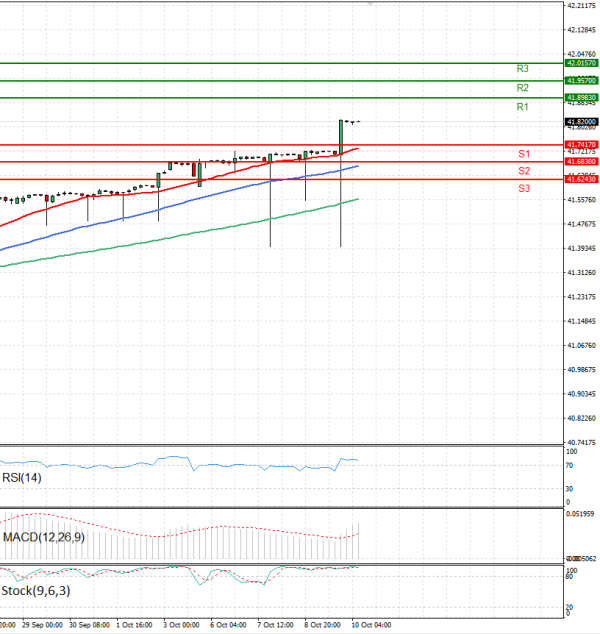This screenshot has height=634, width=600.
Task: Click the S1 support label
Action: pos(524,153)
